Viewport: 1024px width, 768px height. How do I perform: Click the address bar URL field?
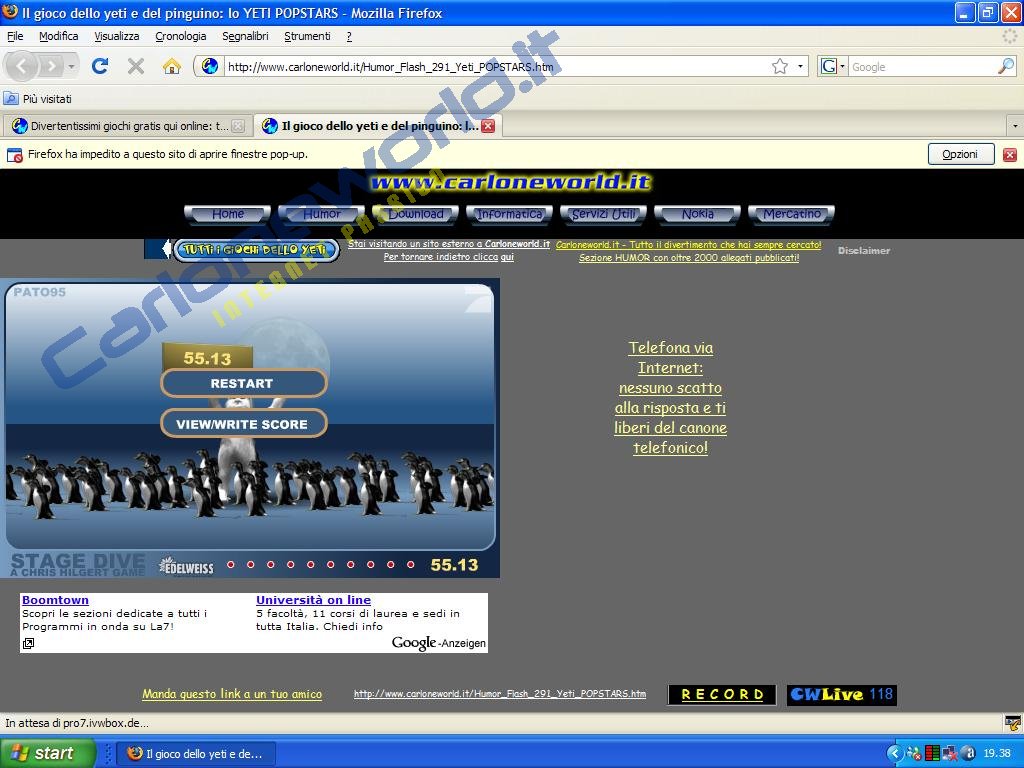click(496, 67)
